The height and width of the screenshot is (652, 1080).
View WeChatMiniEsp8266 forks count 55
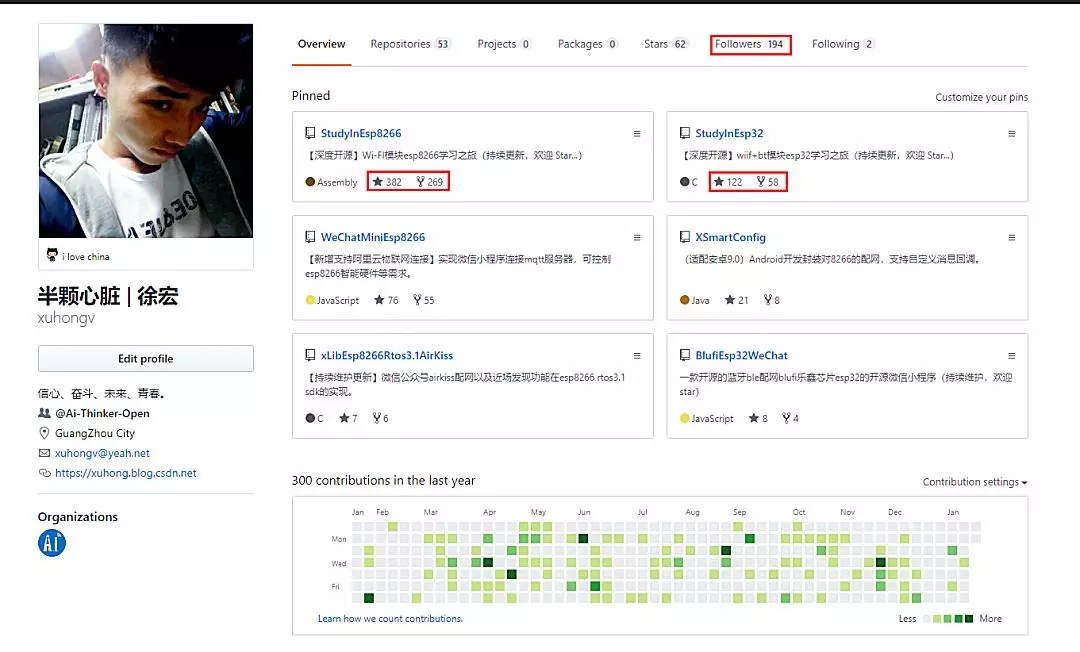pyautogui.click(x=424, y=300)
